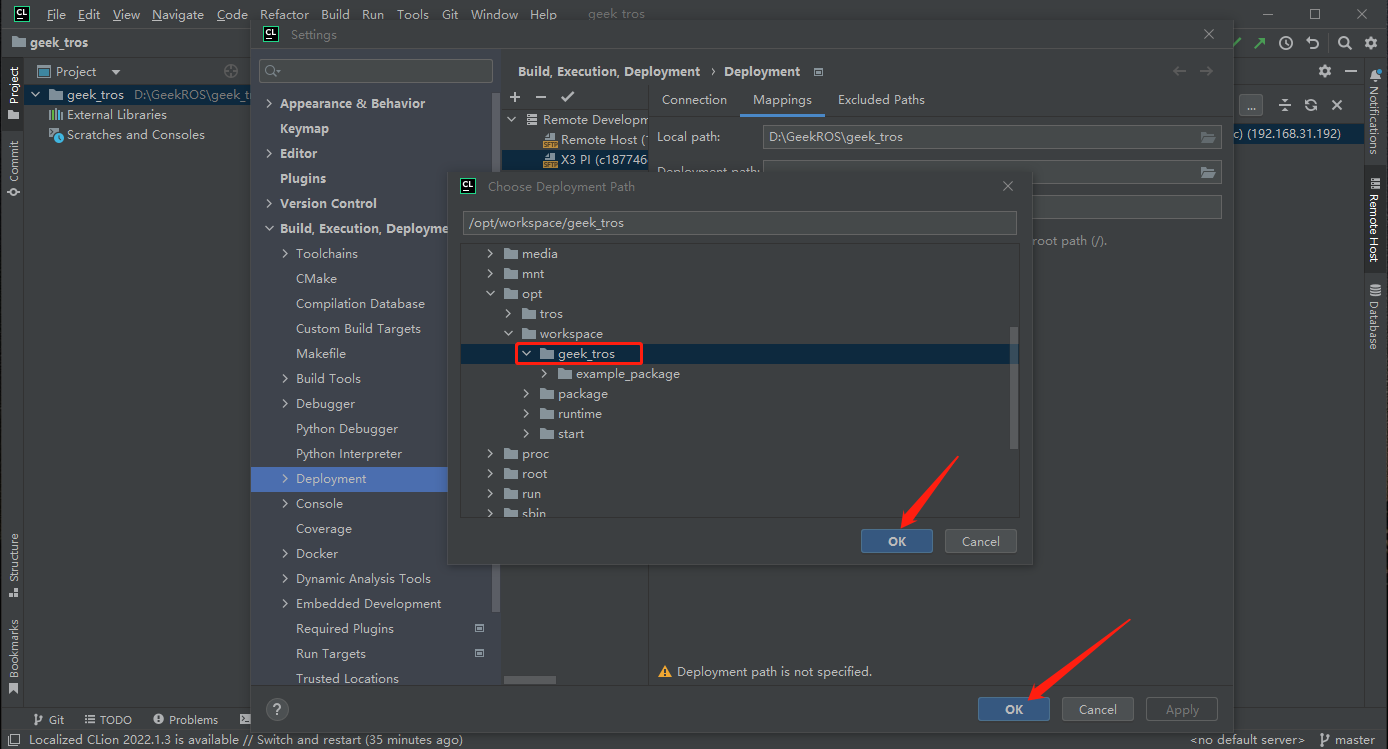Open the Tools menu
Screen dimensions: 1388x749
(x=413, y=15)
